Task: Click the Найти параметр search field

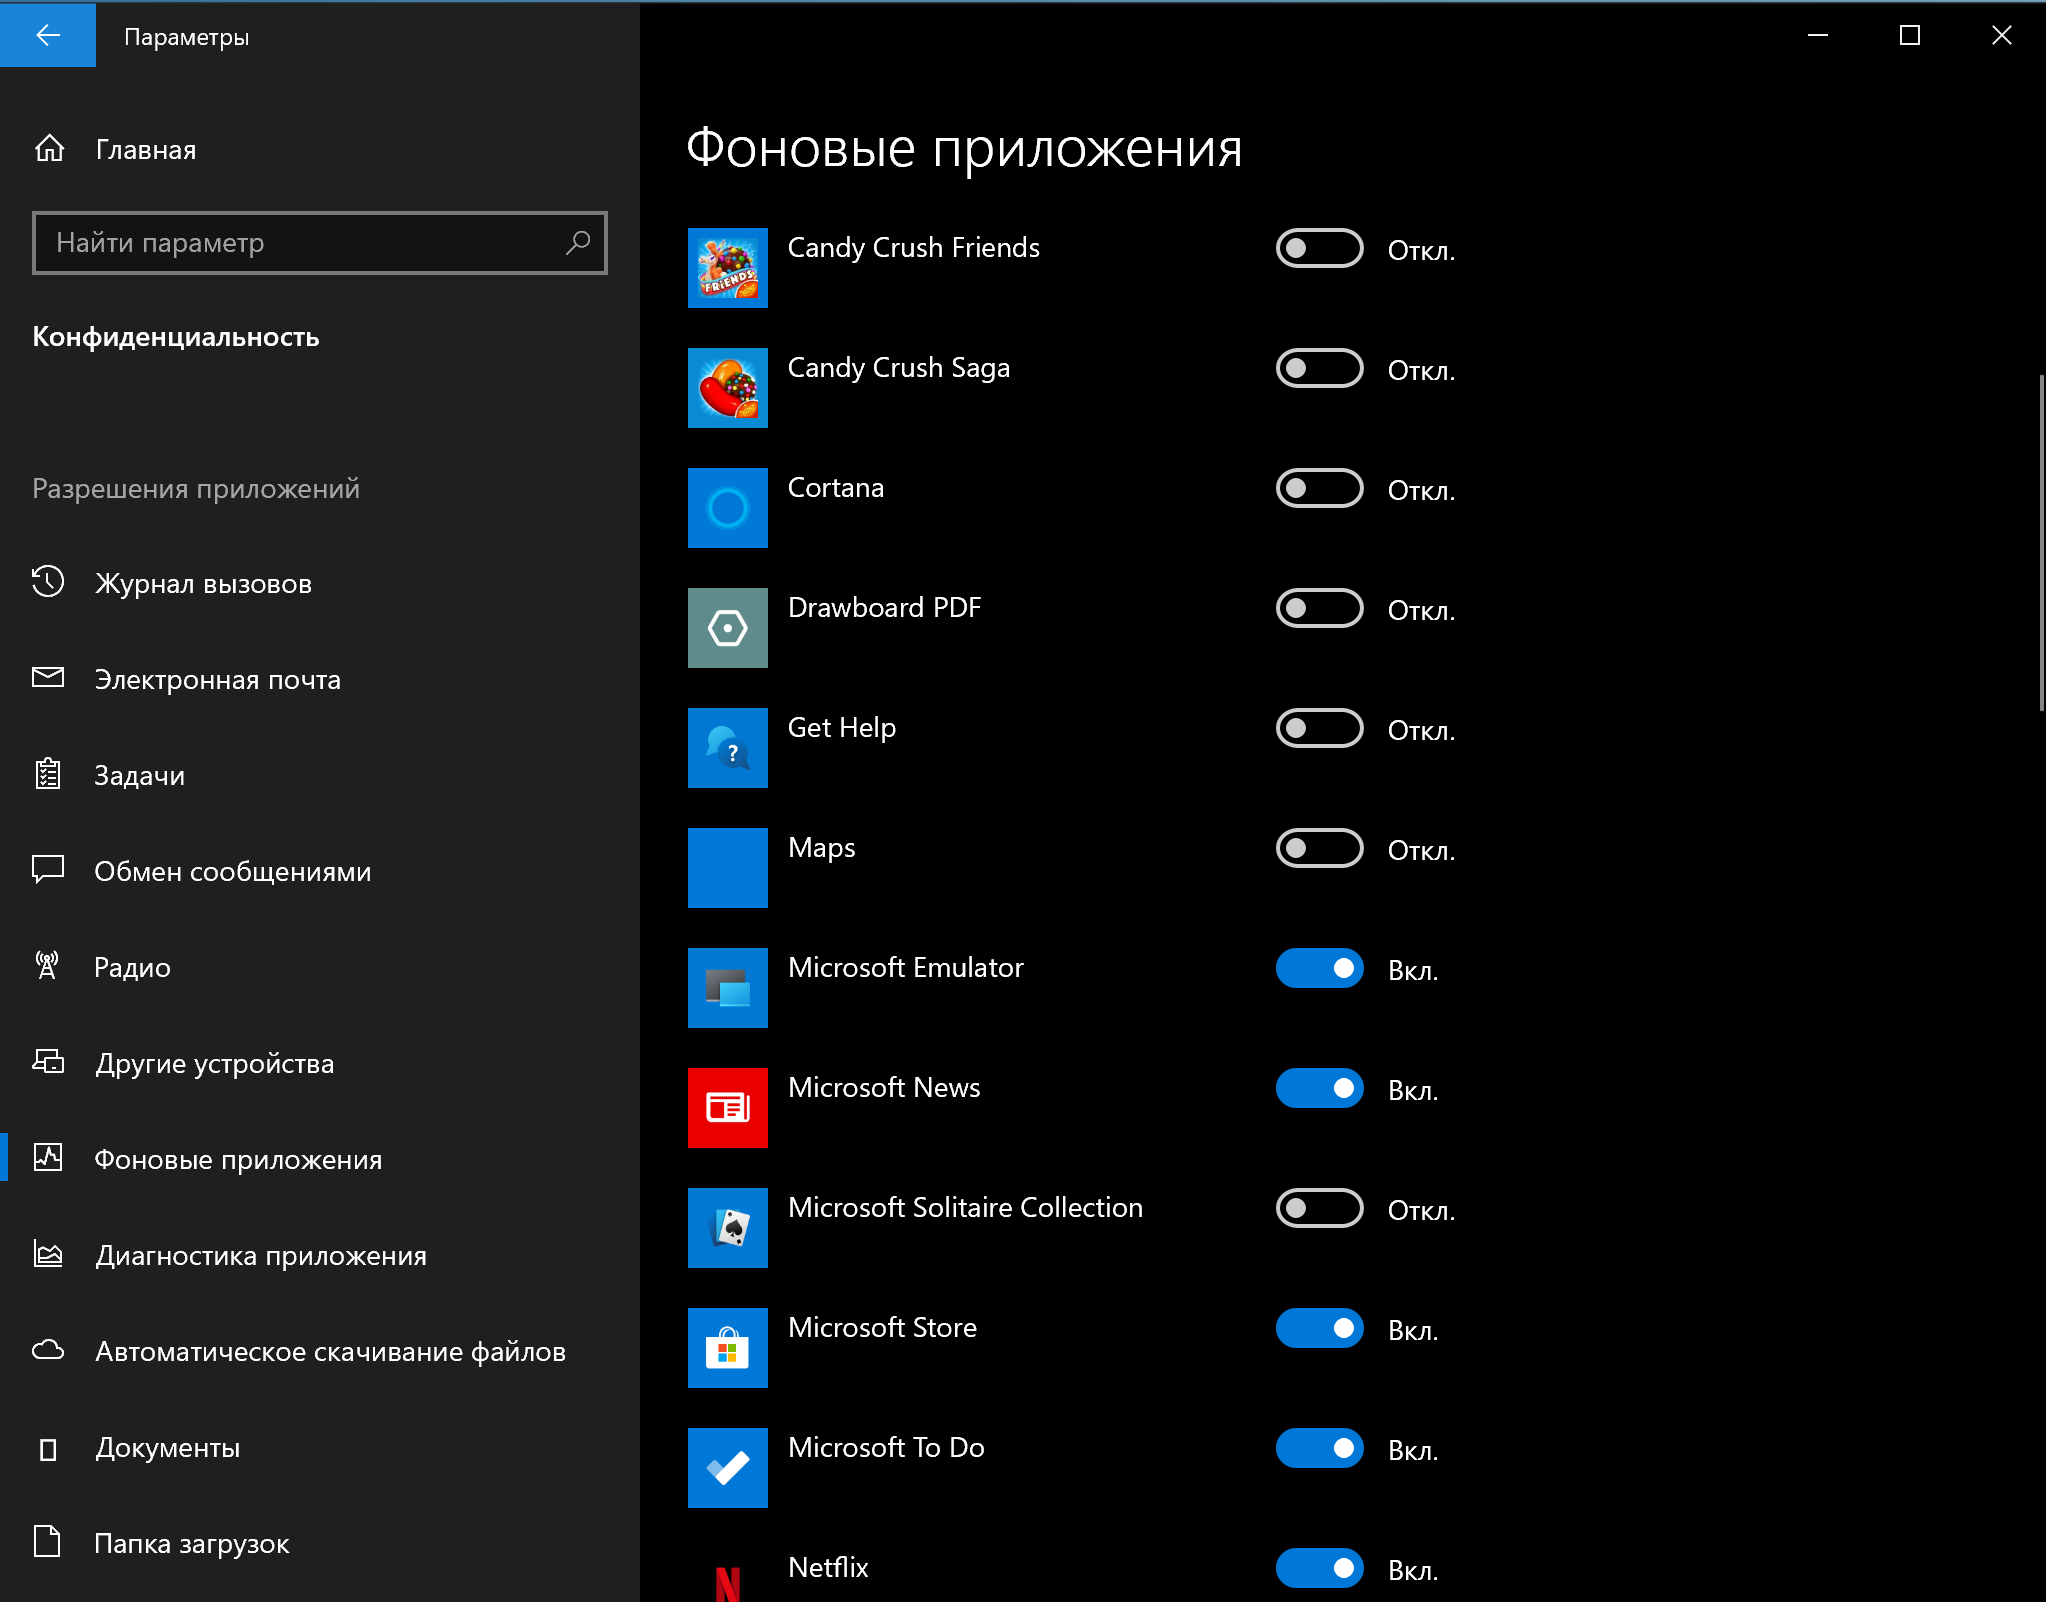Action: [320, 242]
